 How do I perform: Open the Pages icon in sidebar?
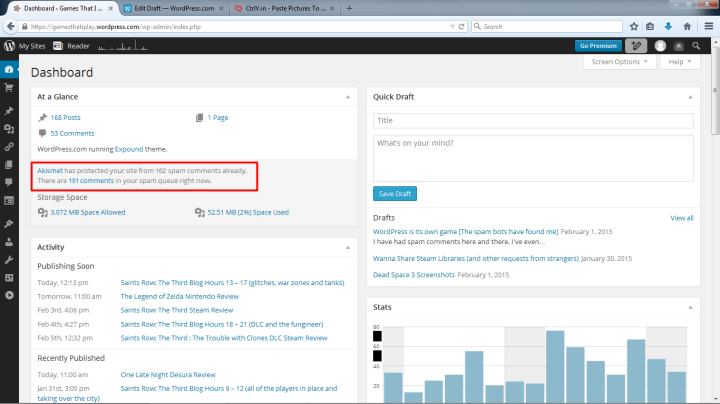pos(9,165)
